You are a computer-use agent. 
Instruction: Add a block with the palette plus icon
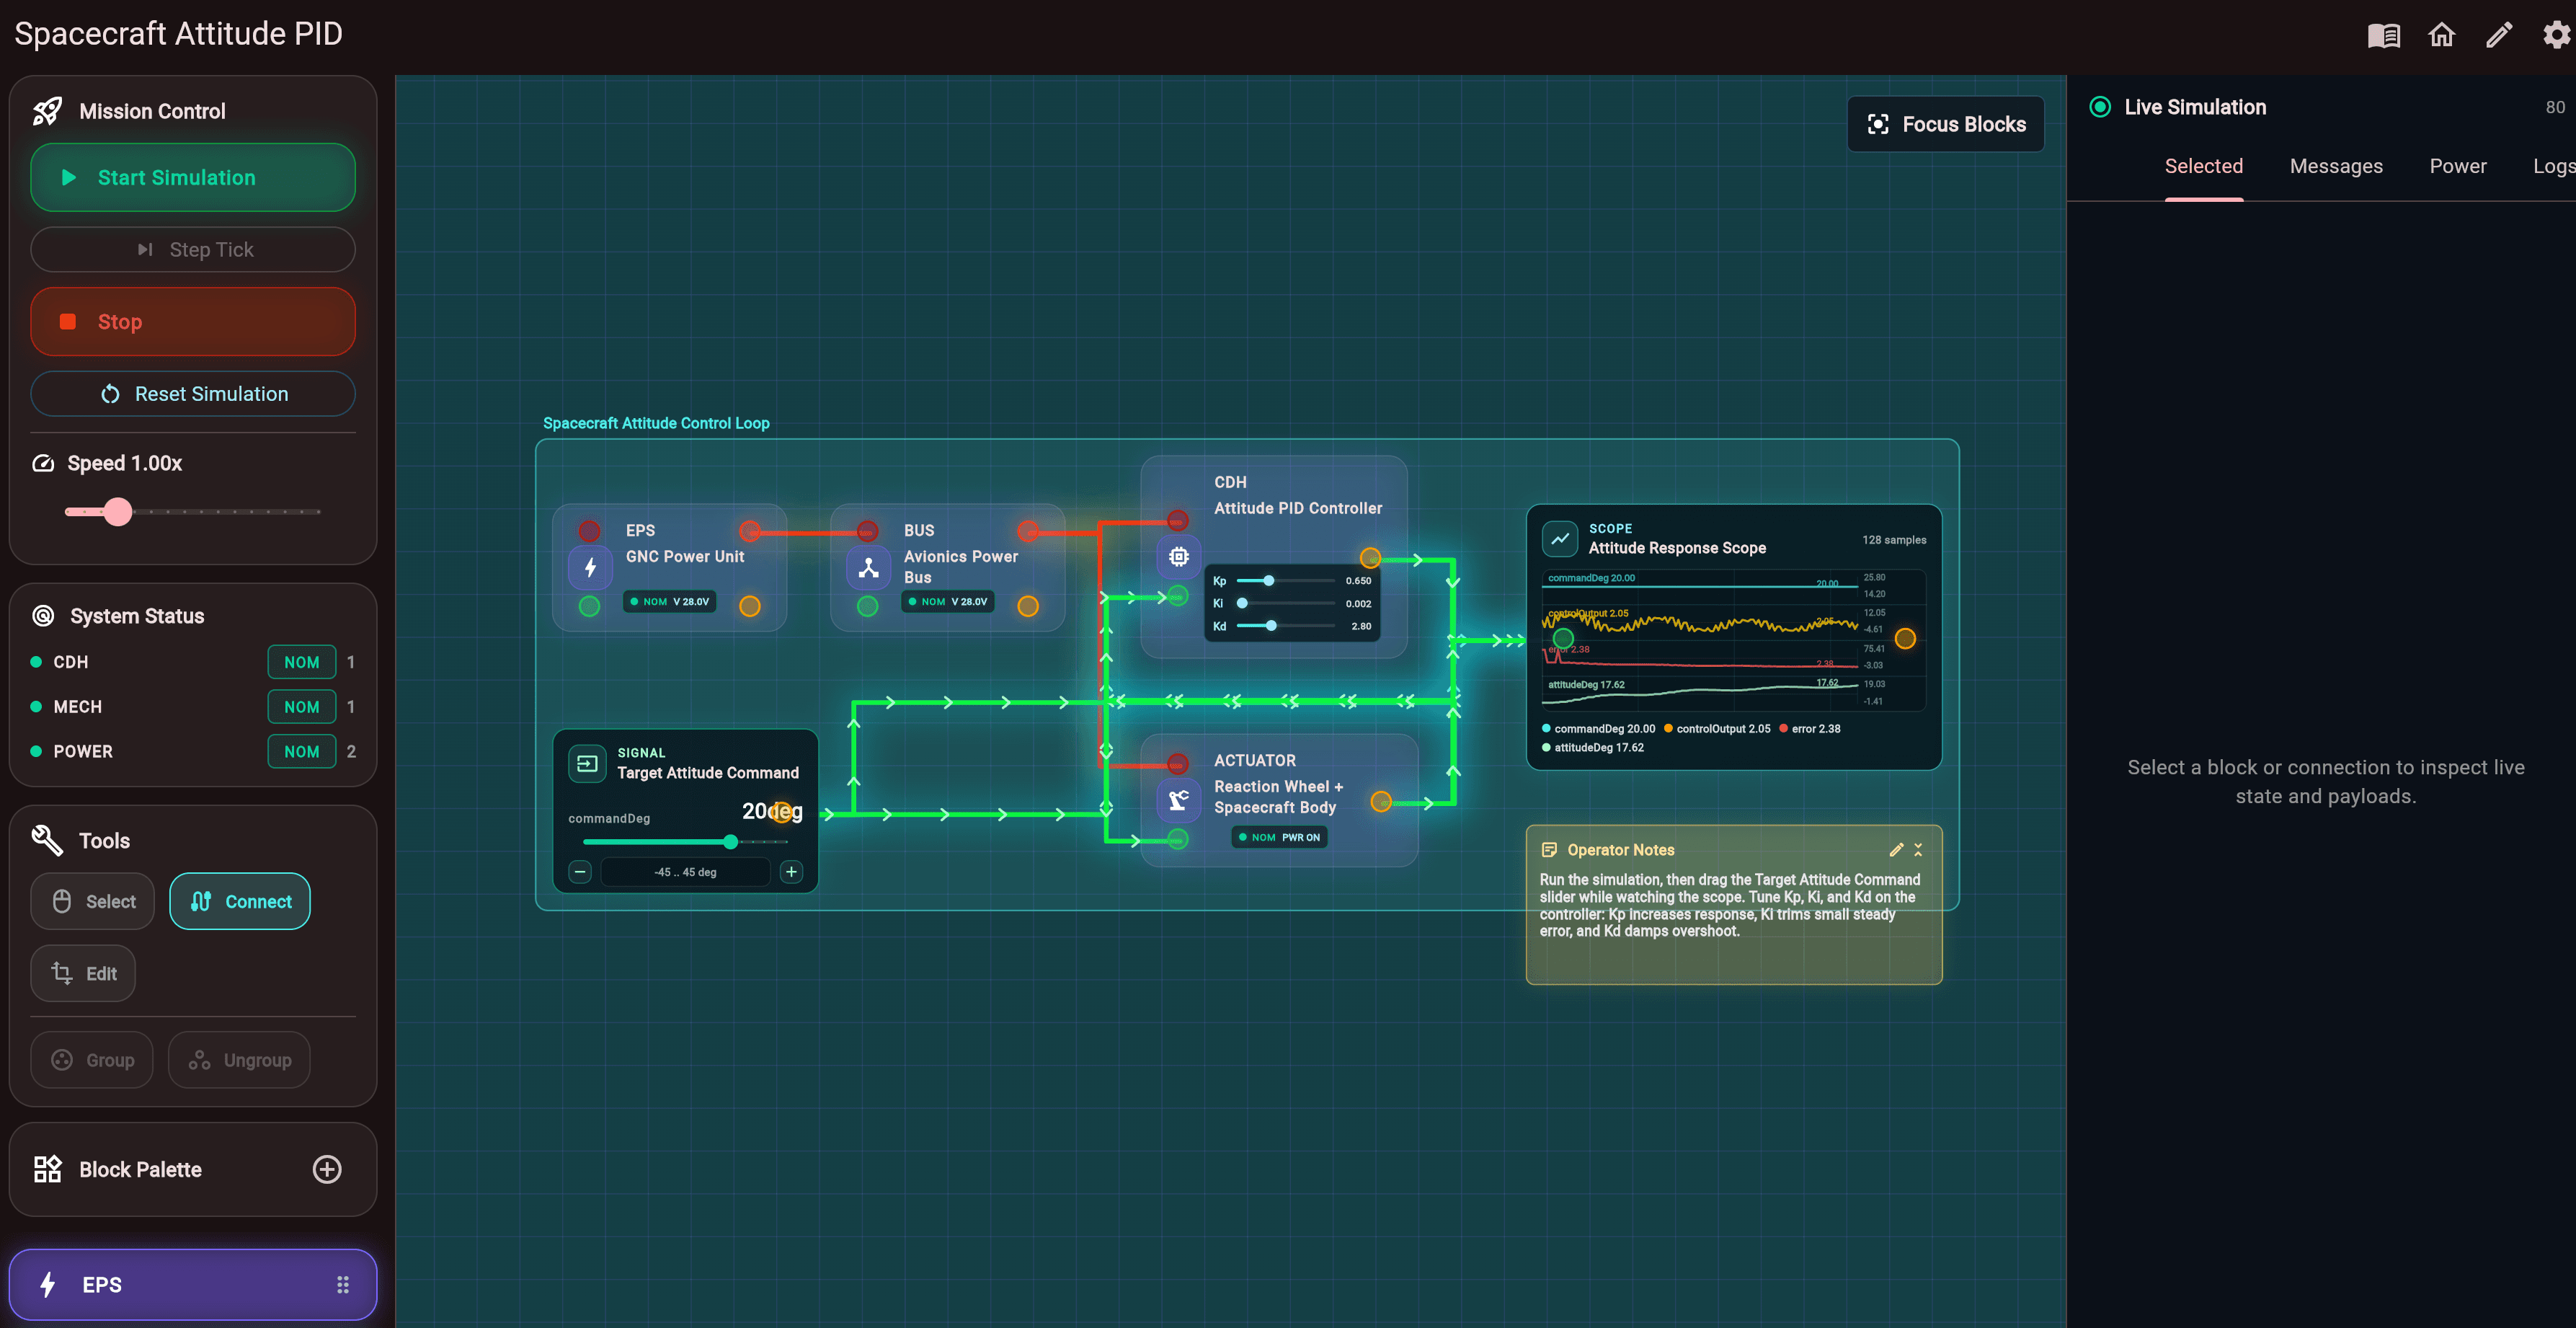(327, 1169)
